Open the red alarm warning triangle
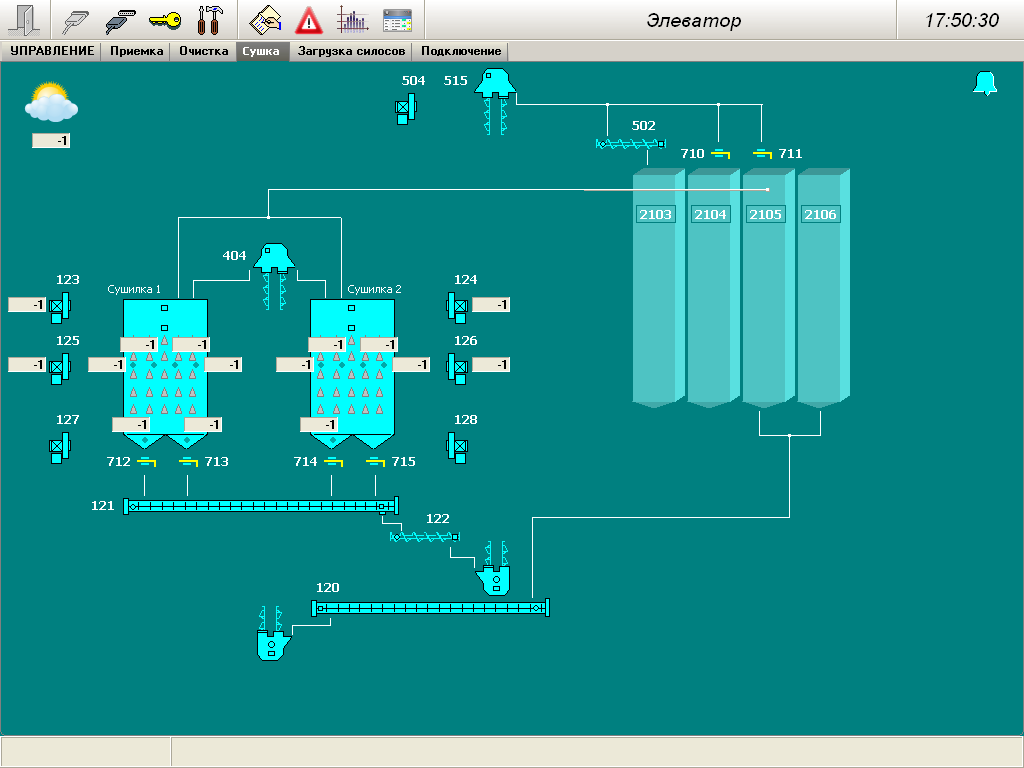The width and height of the screenshot is (1024, 768). tap(309, 20)
